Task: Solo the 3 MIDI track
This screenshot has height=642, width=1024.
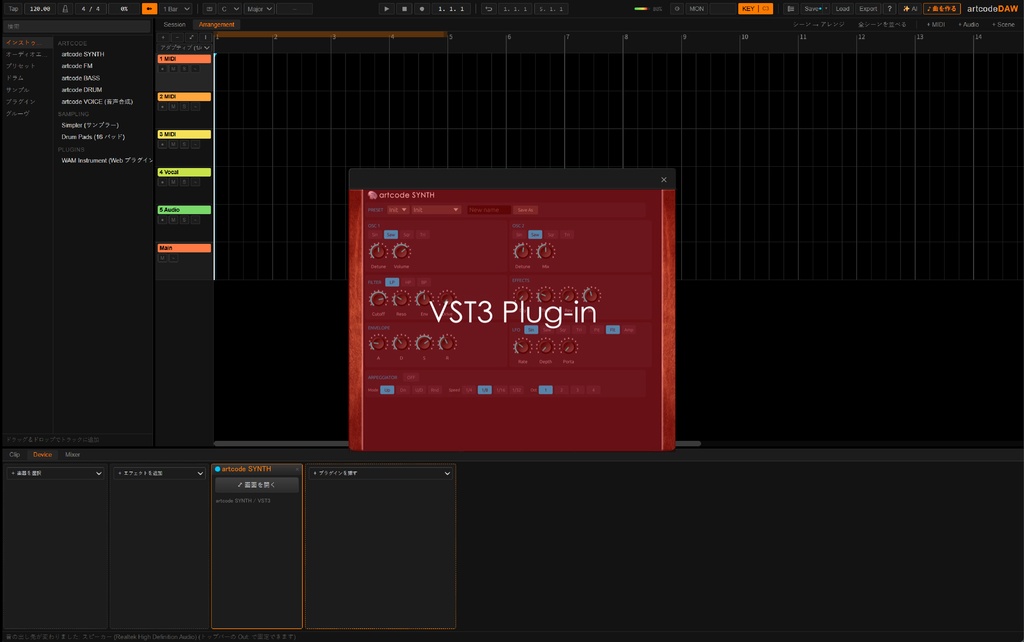Action: pos(184,144)
